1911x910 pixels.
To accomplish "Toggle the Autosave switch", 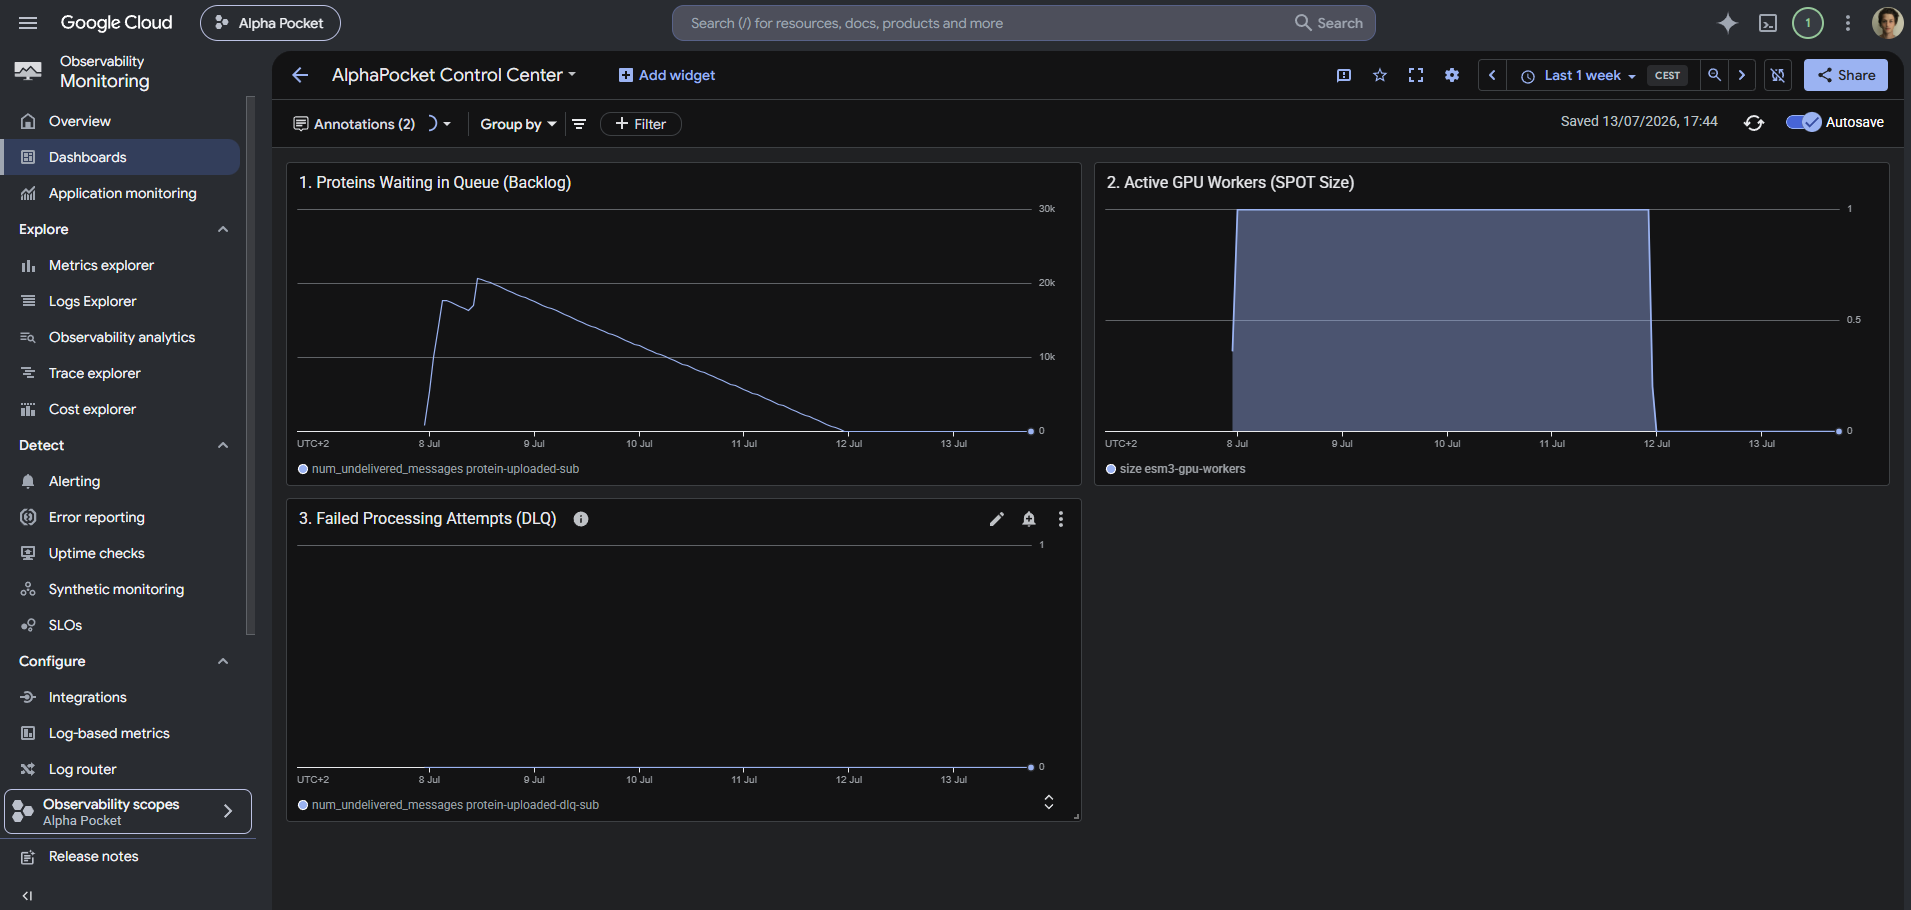I will pyautogui.click(x=1804, y=122).
